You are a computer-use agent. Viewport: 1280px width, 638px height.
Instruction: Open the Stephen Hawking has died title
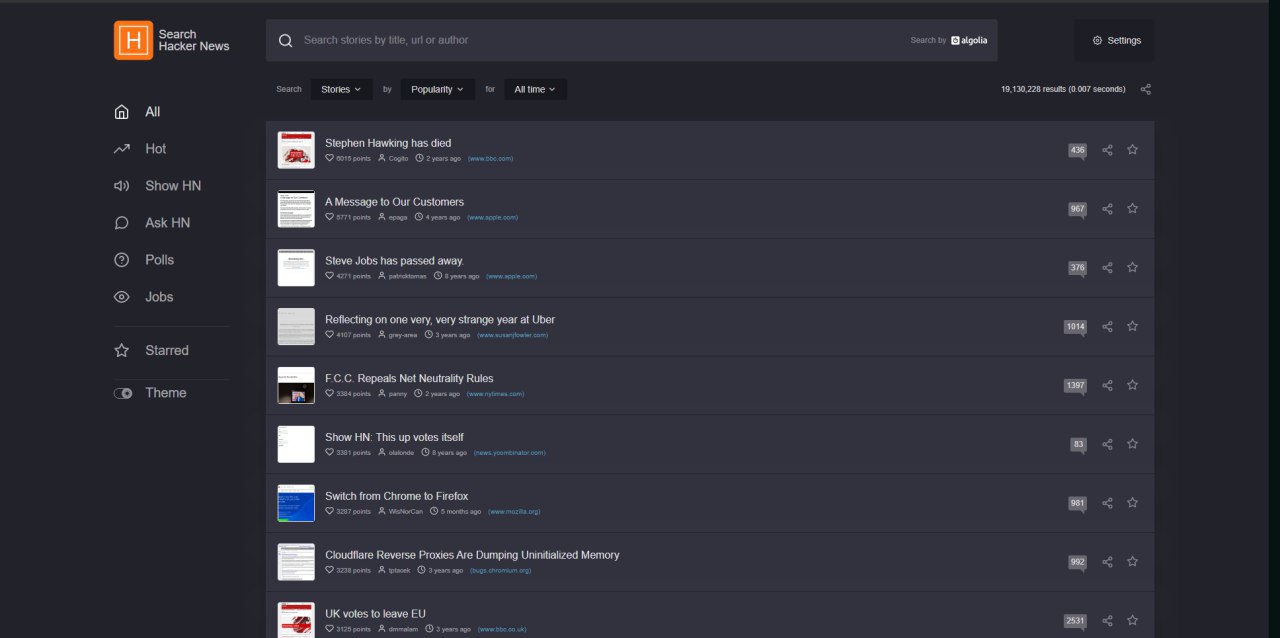tap(388, 143)
